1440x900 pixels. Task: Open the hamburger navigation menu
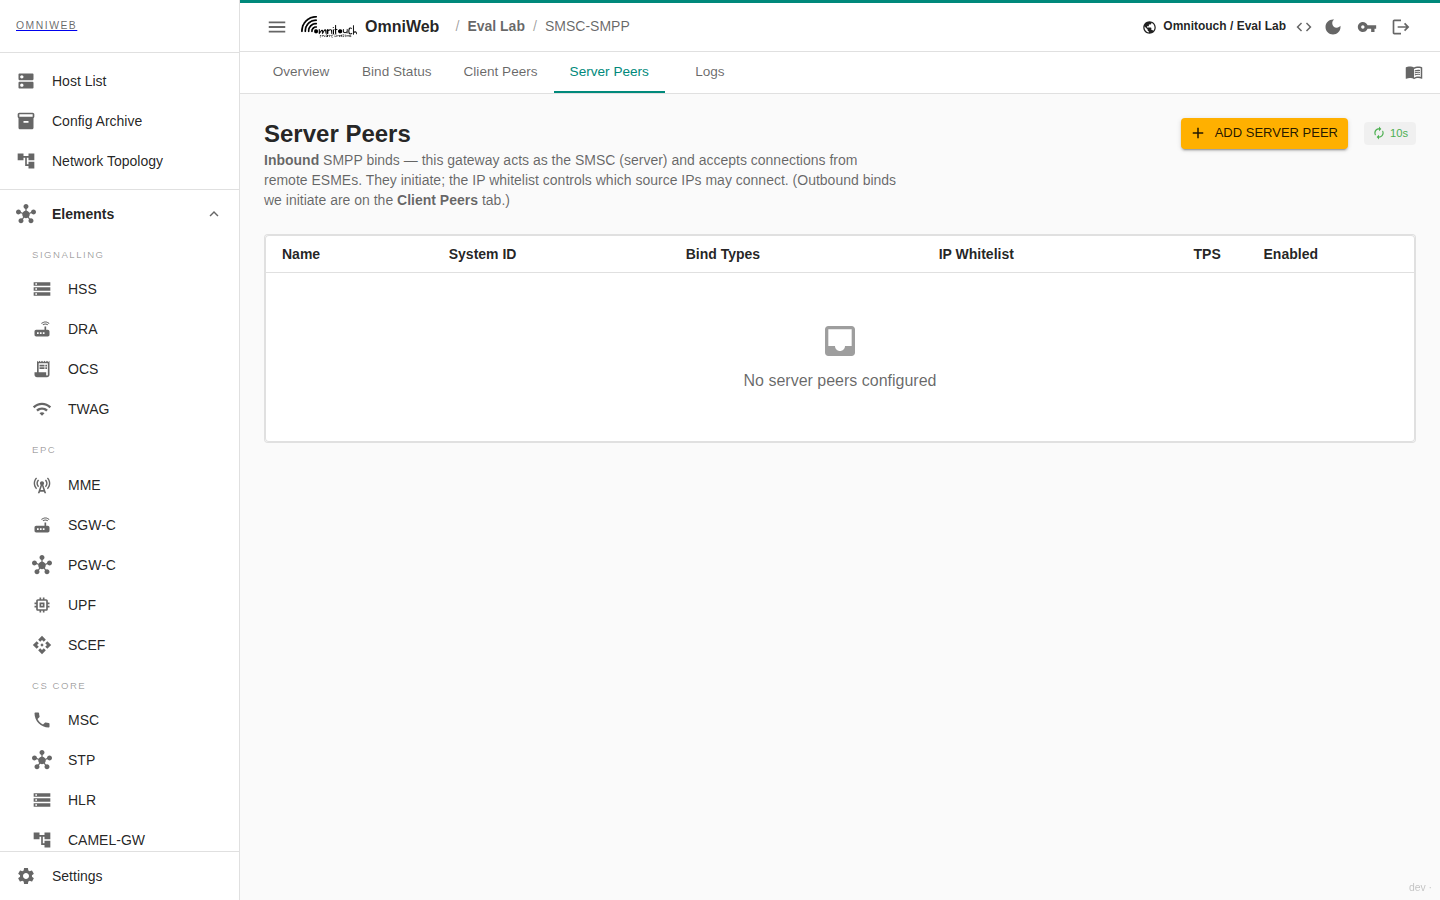277,27
